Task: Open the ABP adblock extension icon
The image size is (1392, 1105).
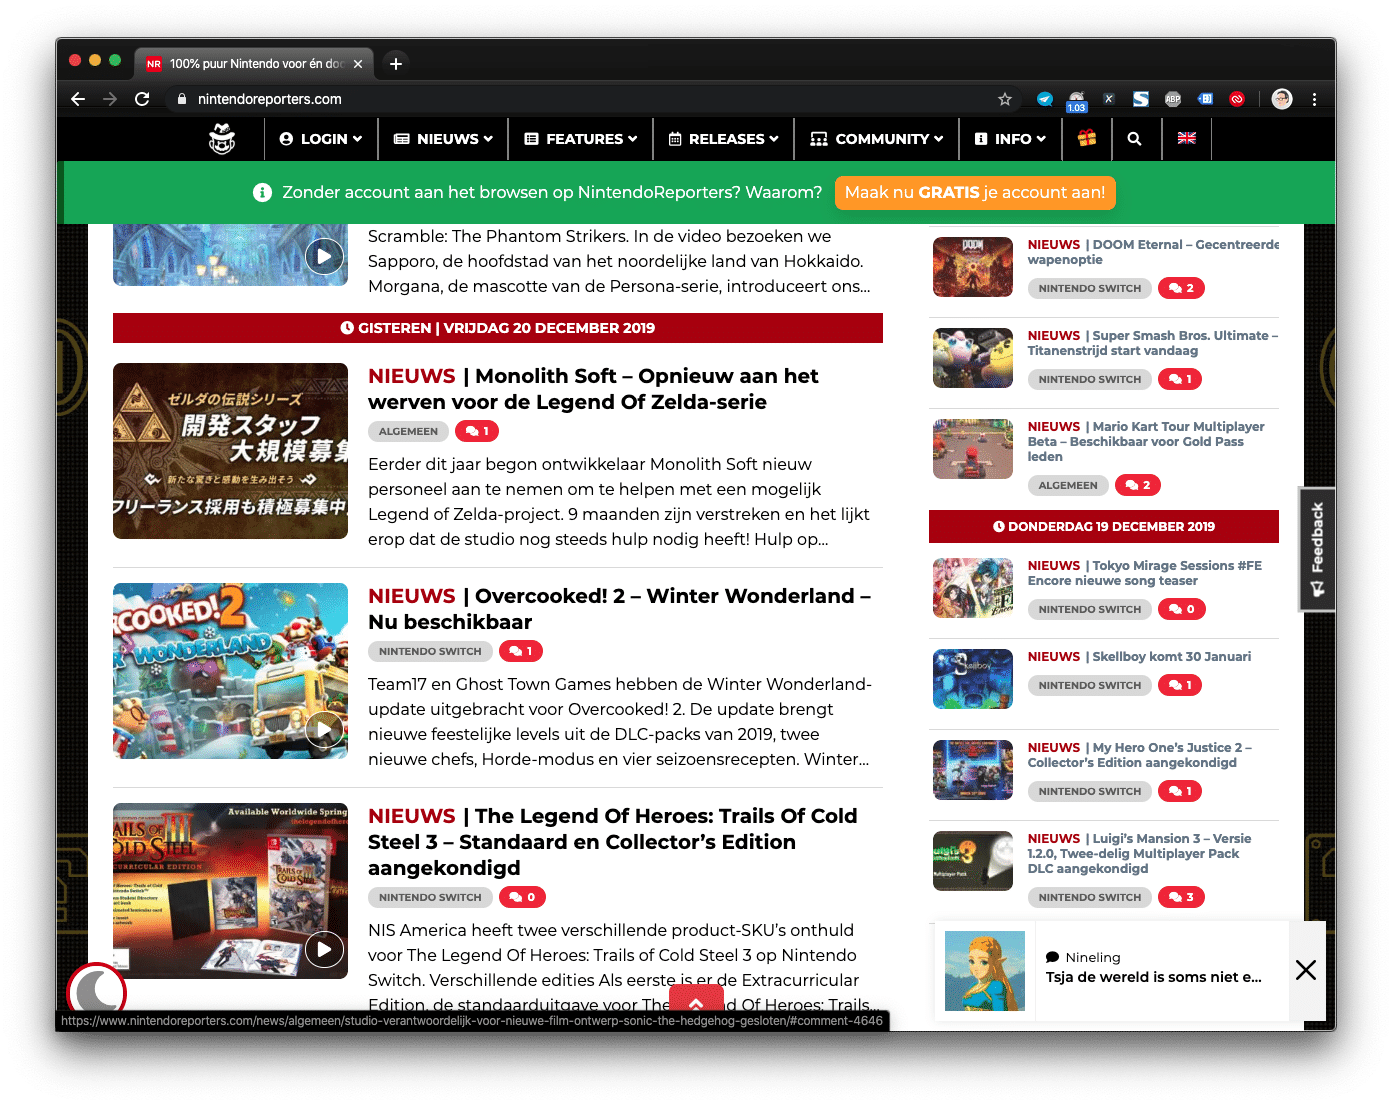Action: click(x=1173, y=99)
